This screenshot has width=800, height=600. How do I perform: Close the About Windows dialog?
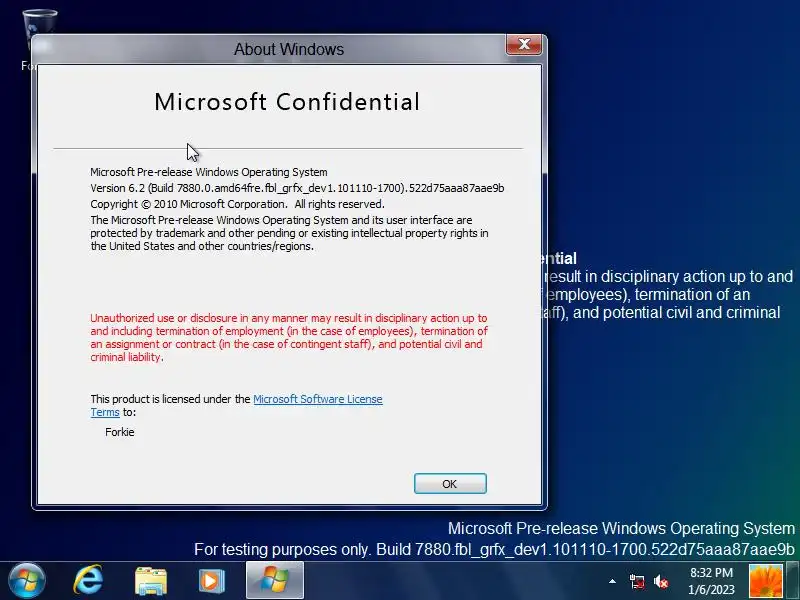pyautogui.click(x=524, y=44)
